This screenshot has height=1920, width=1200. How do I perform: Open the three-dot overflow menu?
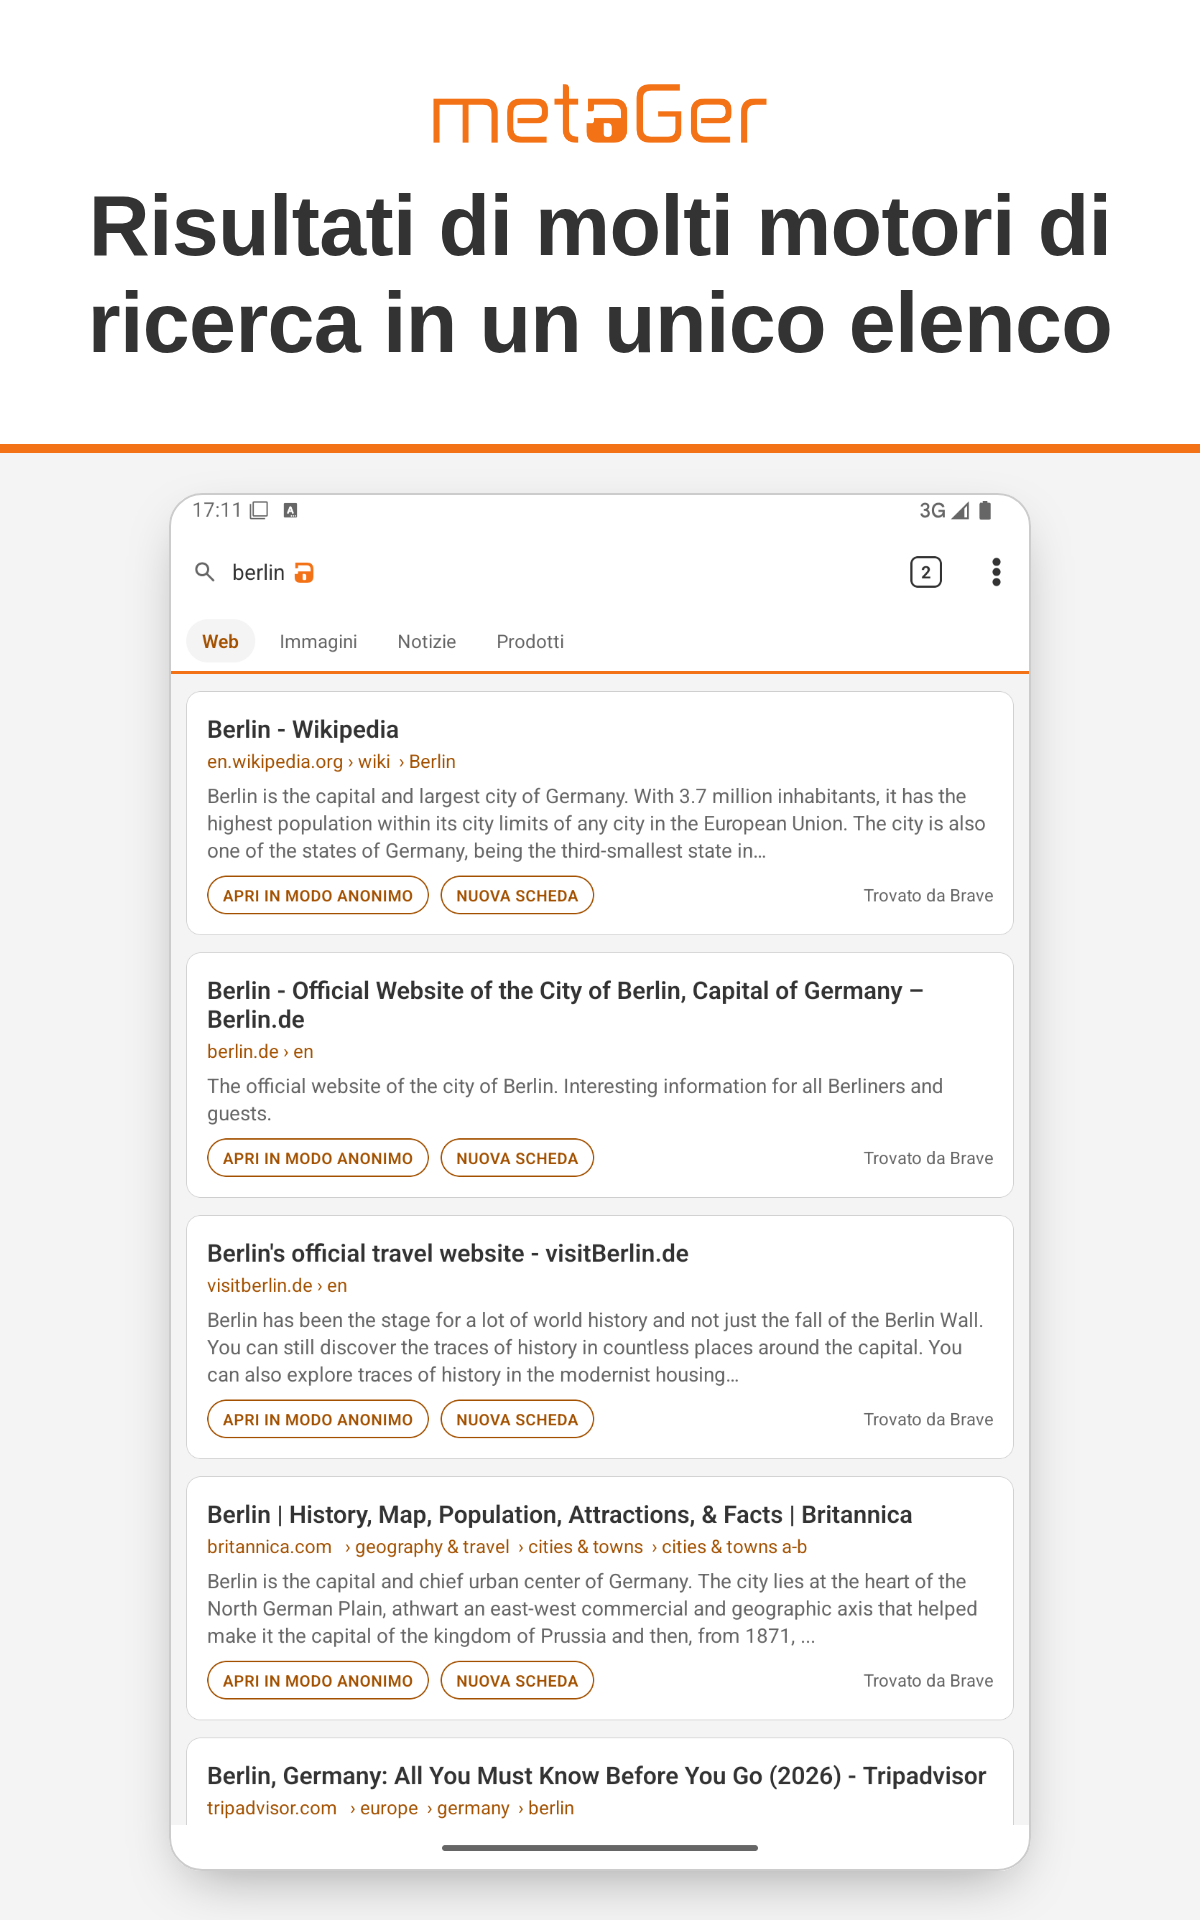click(996, 572)
